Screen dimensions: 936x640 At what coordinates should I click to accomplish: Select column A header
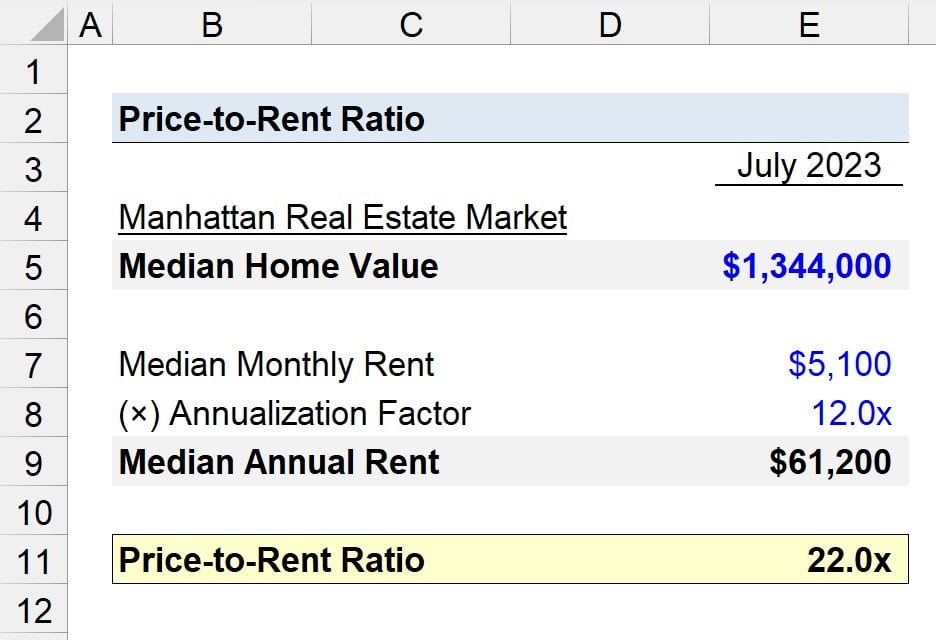(90, 22)
